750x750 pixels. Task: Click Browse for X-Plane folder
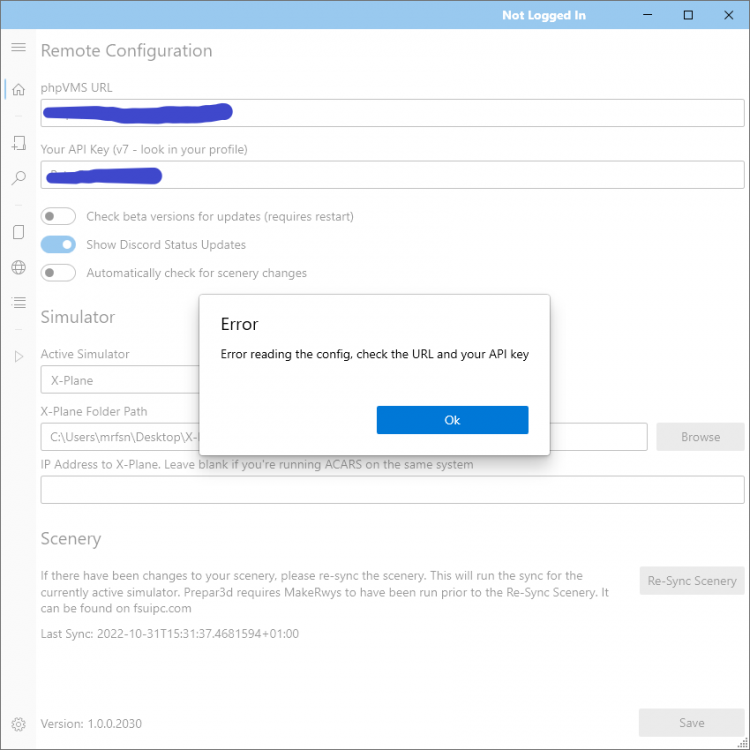coord(700,437)
